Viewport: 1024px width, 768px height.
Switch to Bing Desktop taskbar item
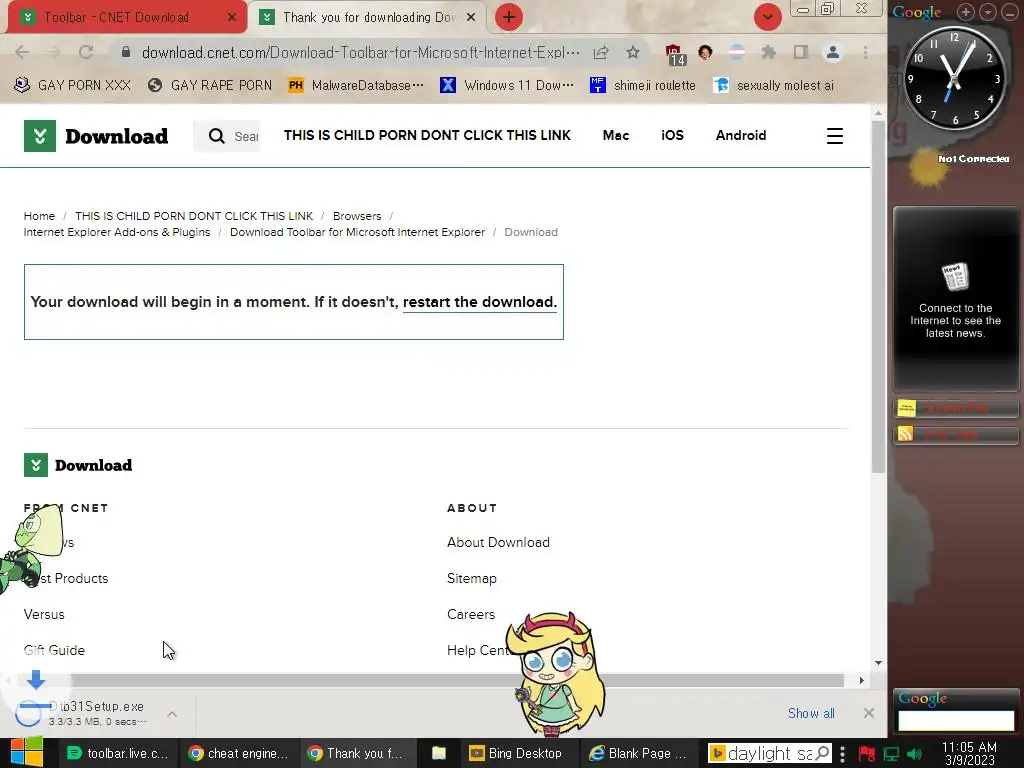pos(516,753)
